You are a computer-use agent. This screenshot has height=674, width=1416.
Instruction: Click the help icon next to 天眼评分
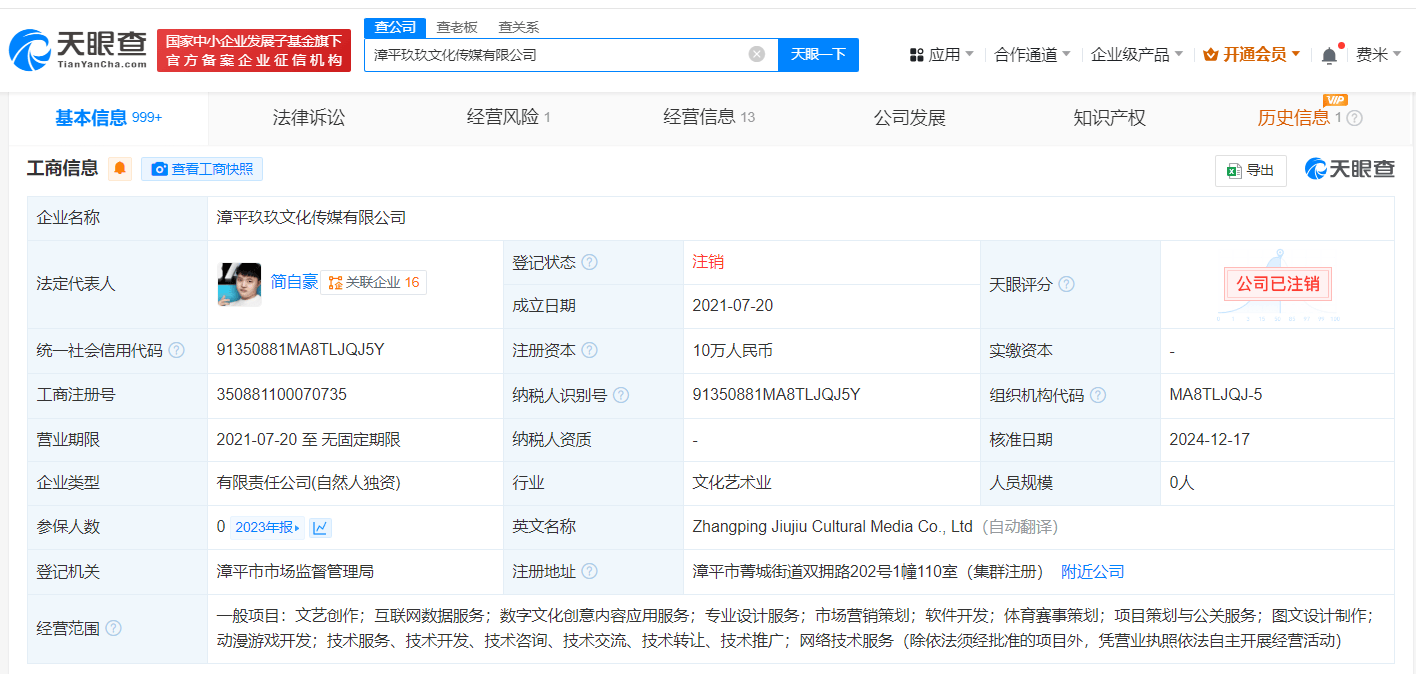click(1066, 284)
